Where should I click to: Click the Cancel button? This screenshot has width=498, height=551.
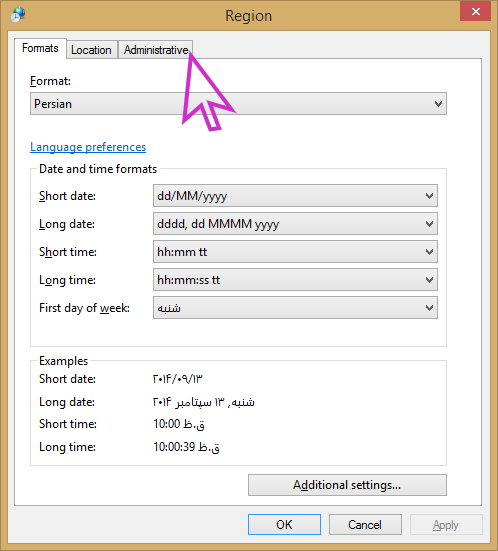coord(365,525)
